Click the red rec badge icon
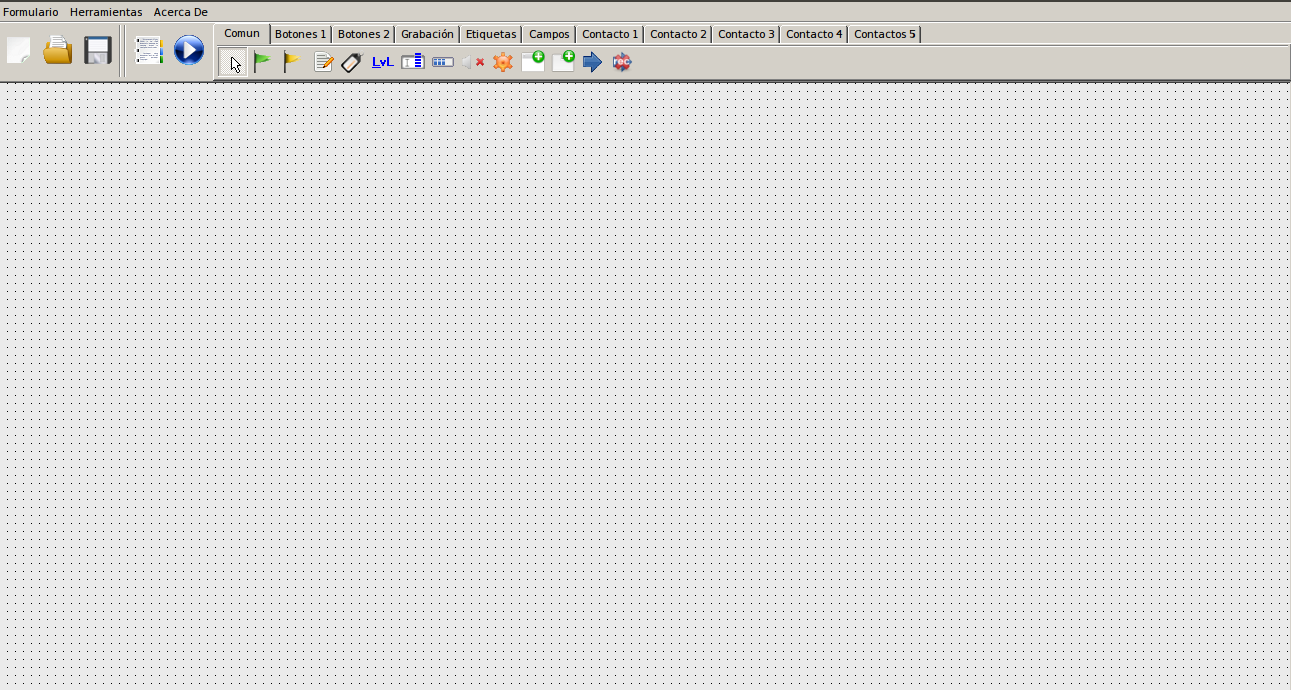 coord(622,63)
